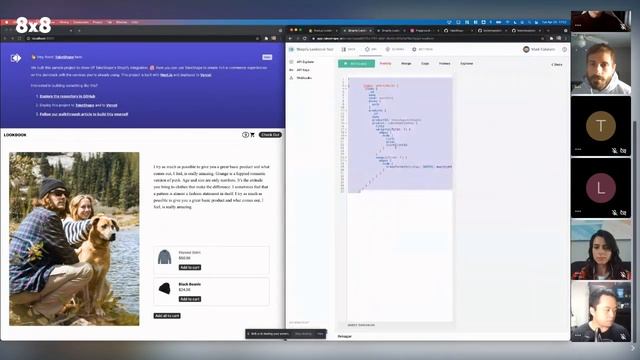
Task: Hide the screen-sharing notification bar
Action: click(x=320, y=334)
